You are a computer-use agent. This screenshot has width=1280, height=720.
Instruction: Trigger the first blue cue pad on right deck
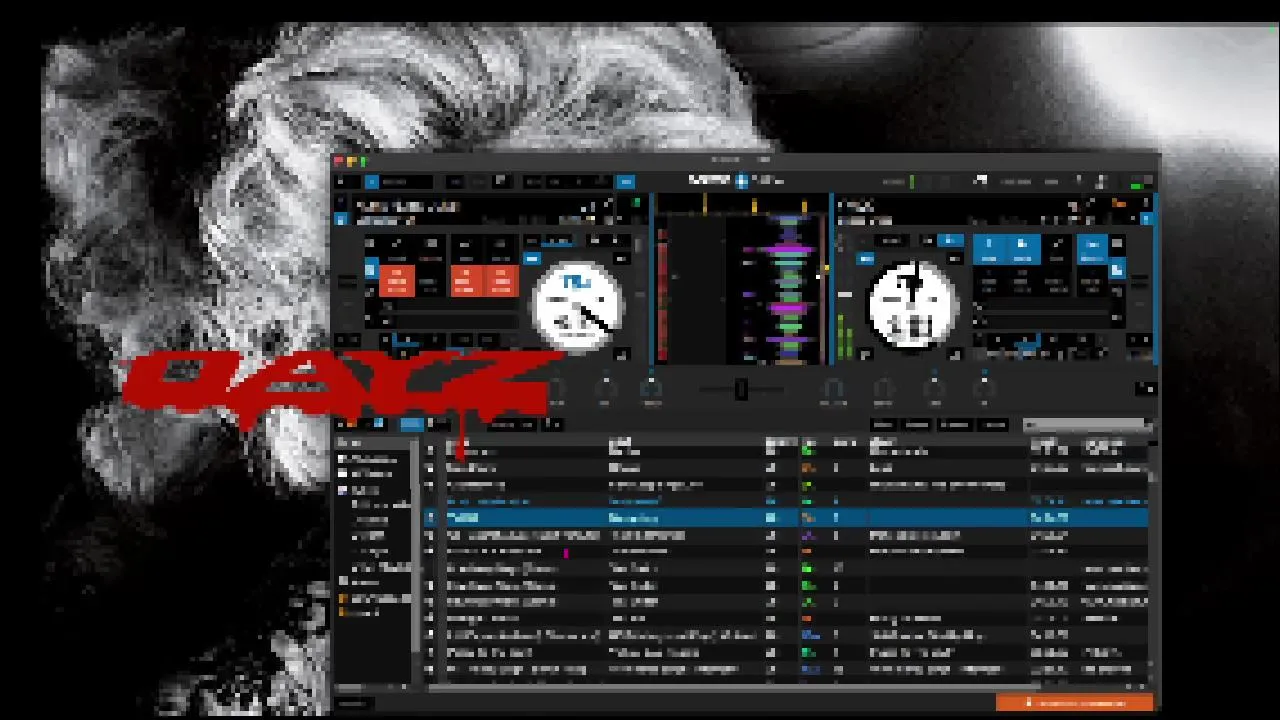989,250
